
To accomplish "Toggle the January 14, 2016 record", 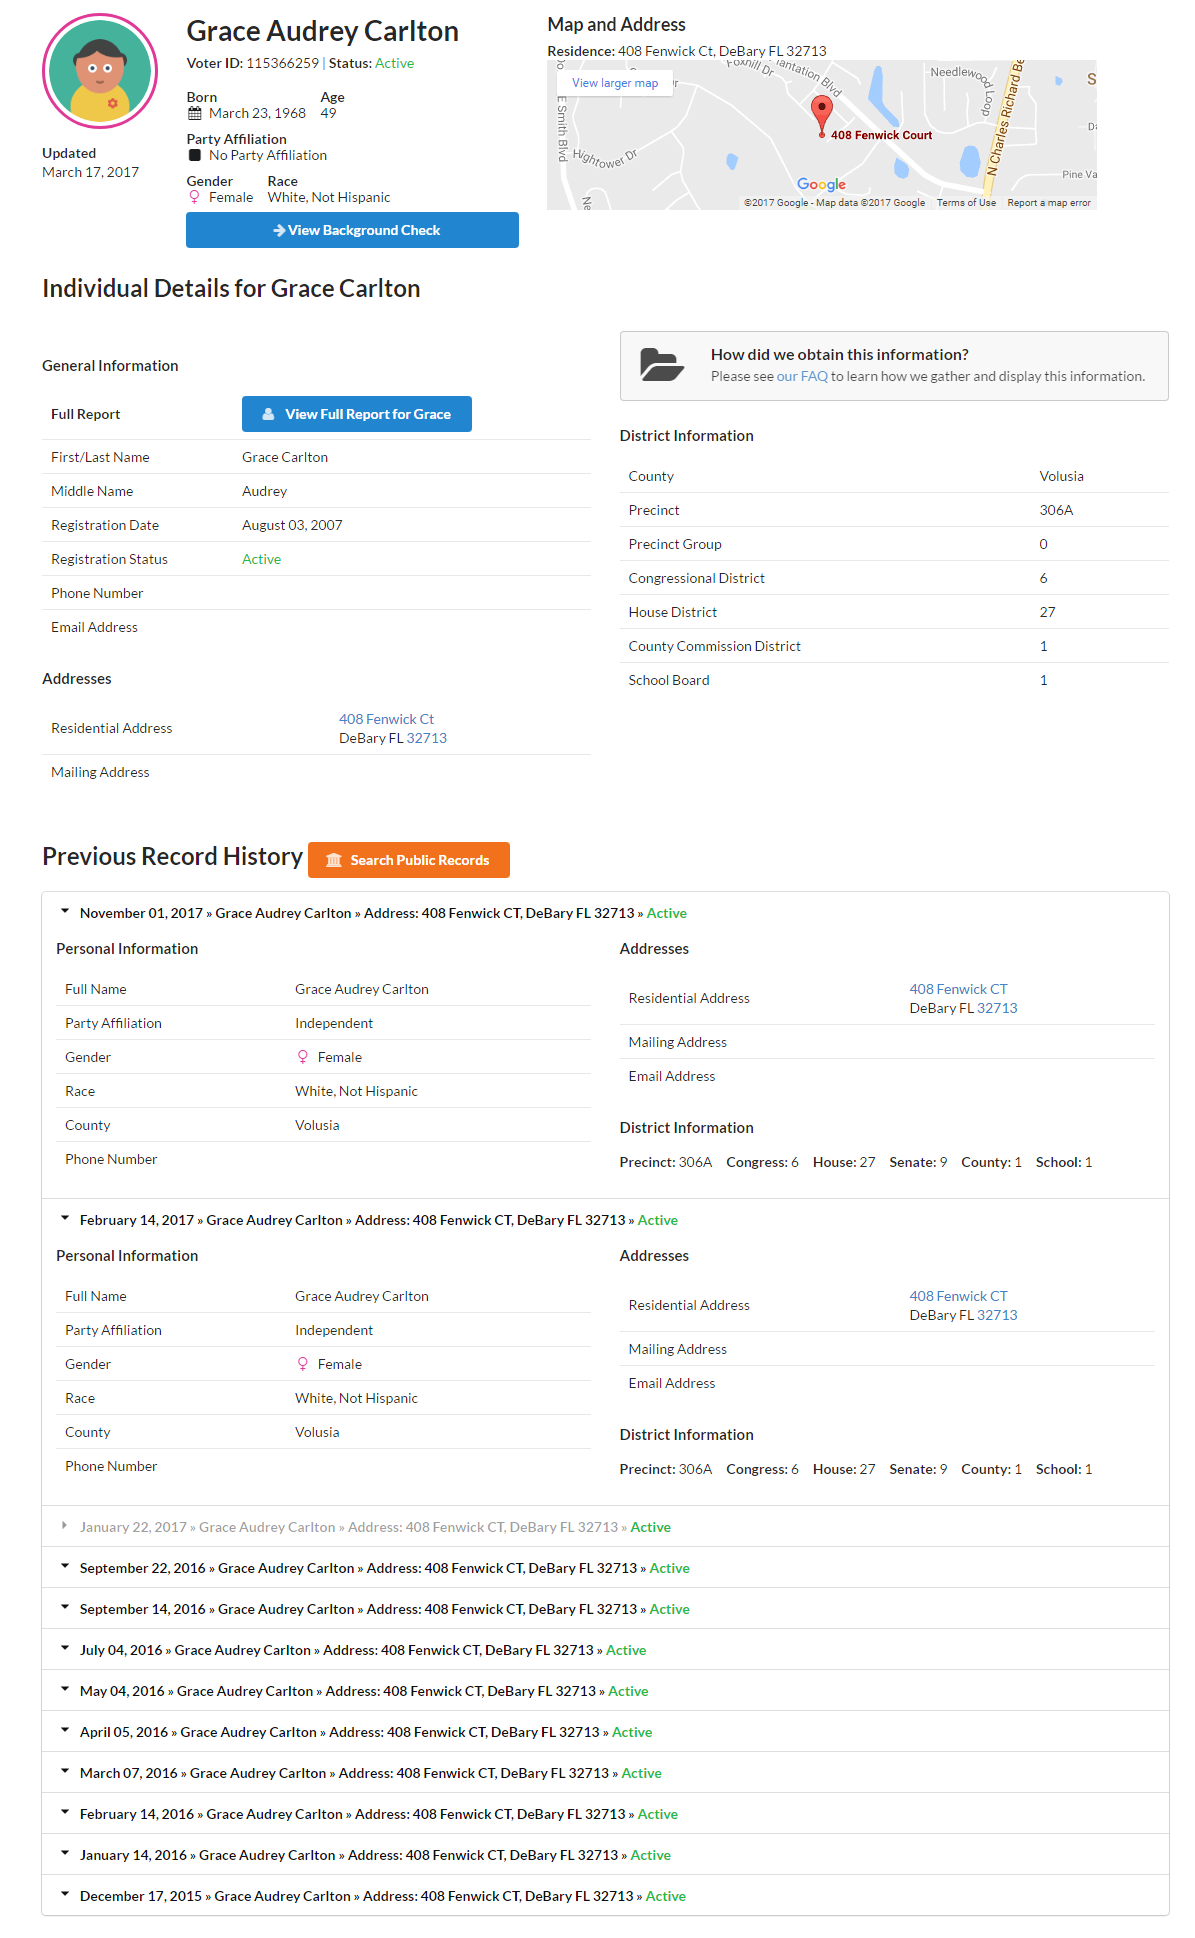I will [x=605, y=1855].
